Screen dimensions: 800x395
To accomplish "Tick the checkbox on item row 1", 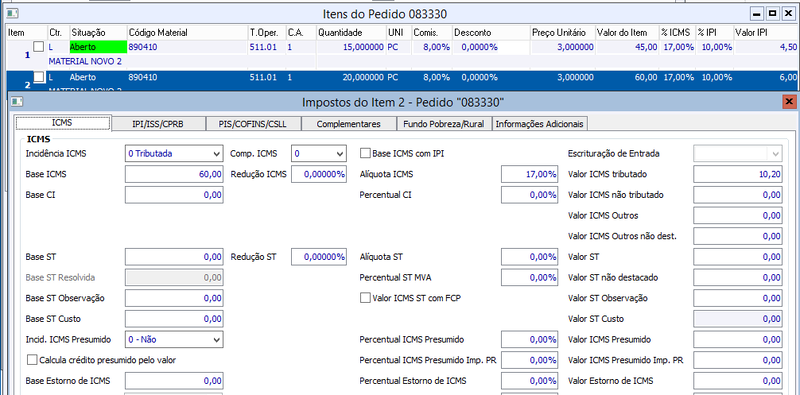I will (x=39, y=46).
